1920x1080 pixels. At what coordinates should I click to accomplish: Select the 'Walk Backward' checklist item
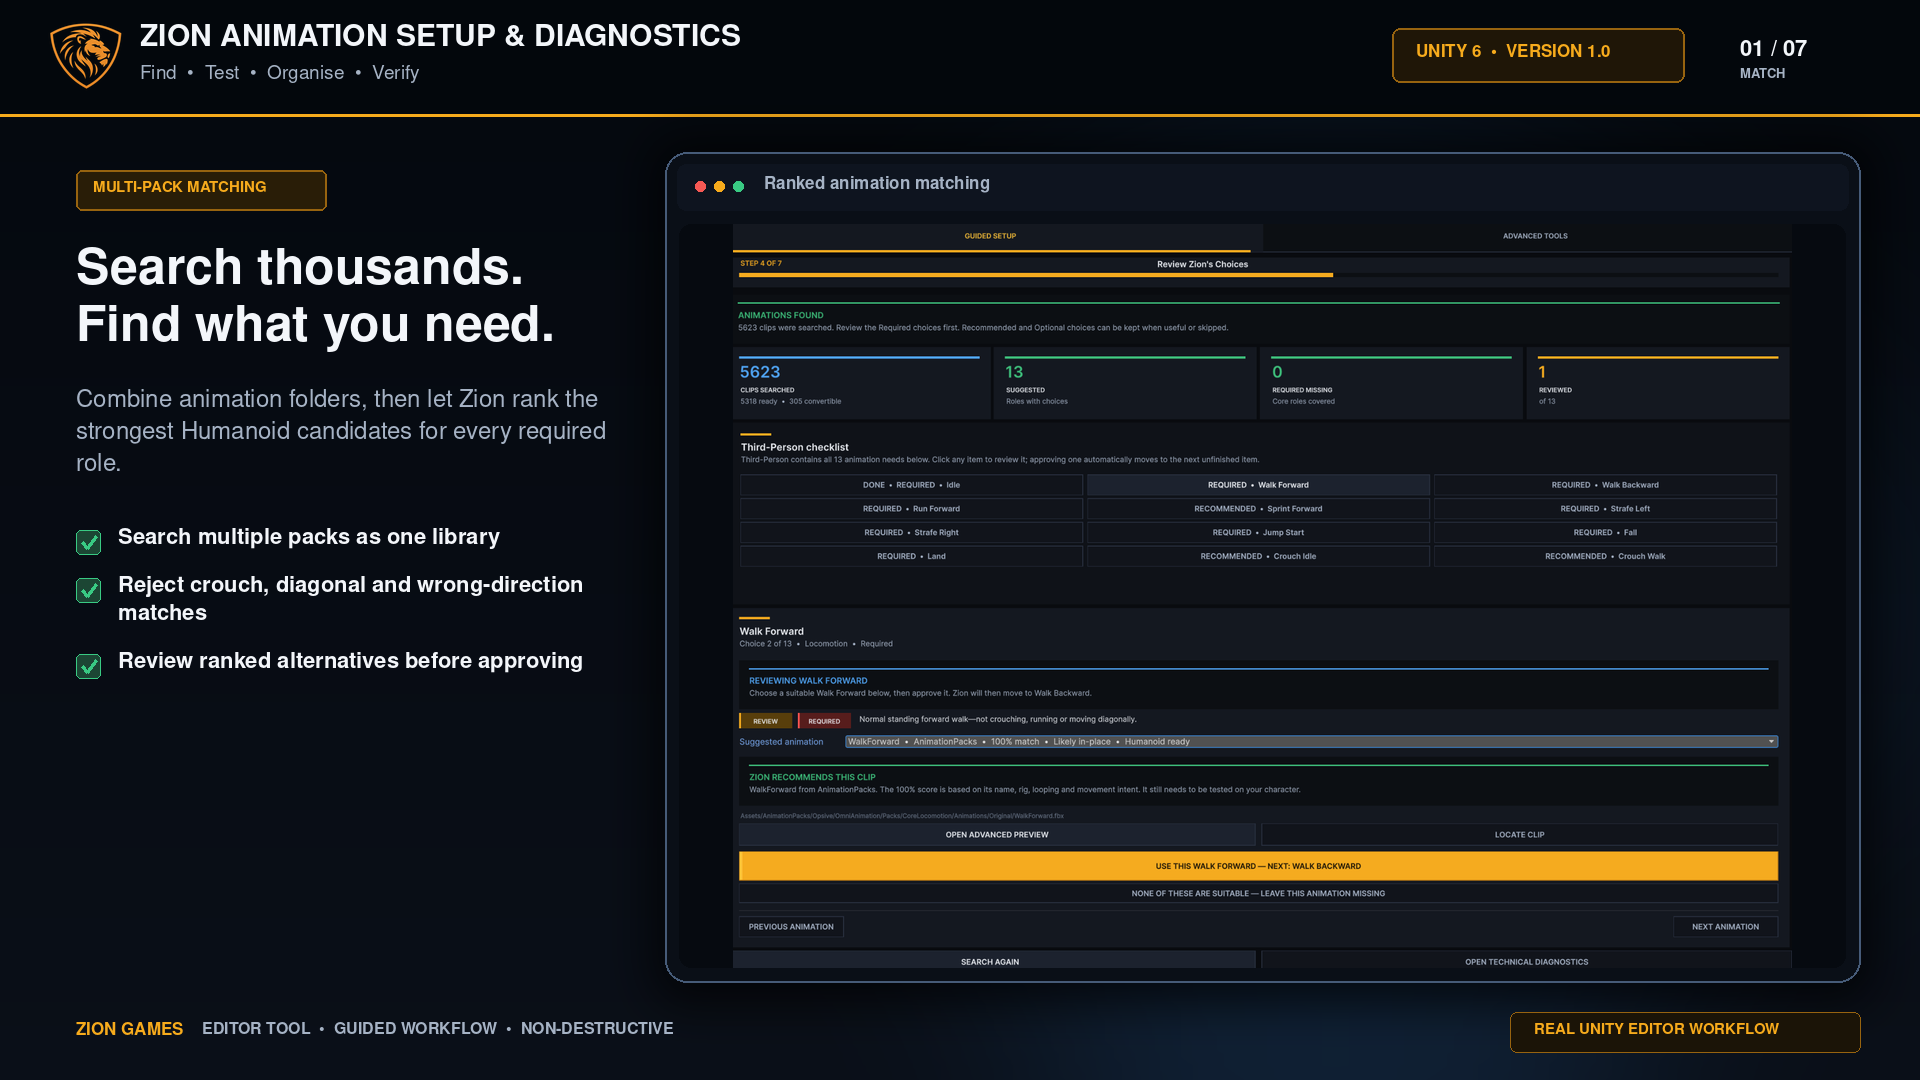point(1605,485)
